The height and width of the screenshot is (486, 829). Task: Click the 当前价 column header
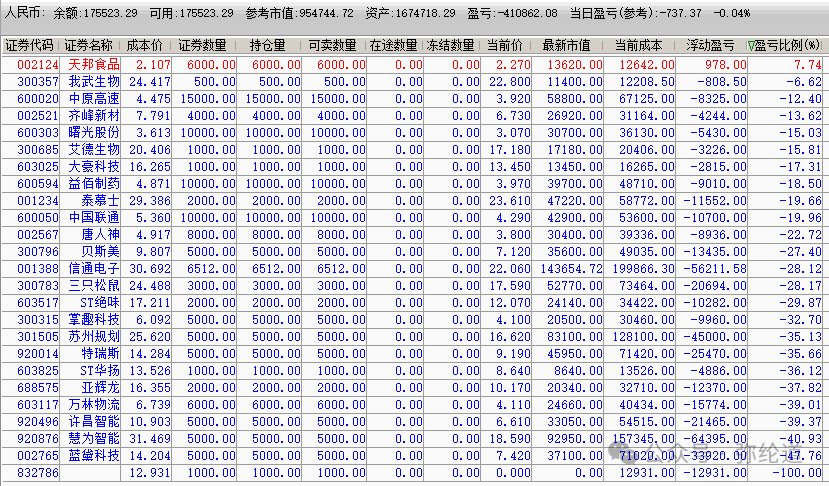(x=505, y=45)
